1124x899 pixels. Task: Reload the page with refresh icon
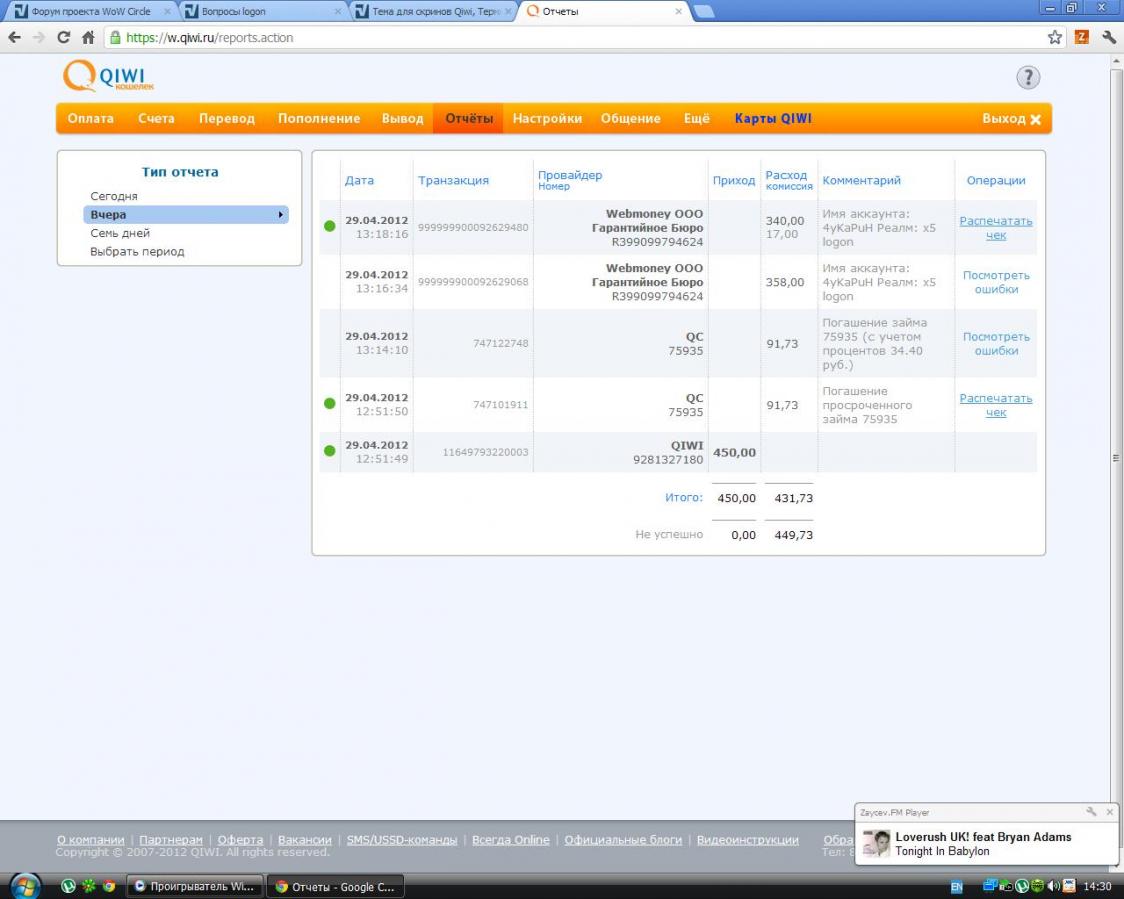point(64,37)
